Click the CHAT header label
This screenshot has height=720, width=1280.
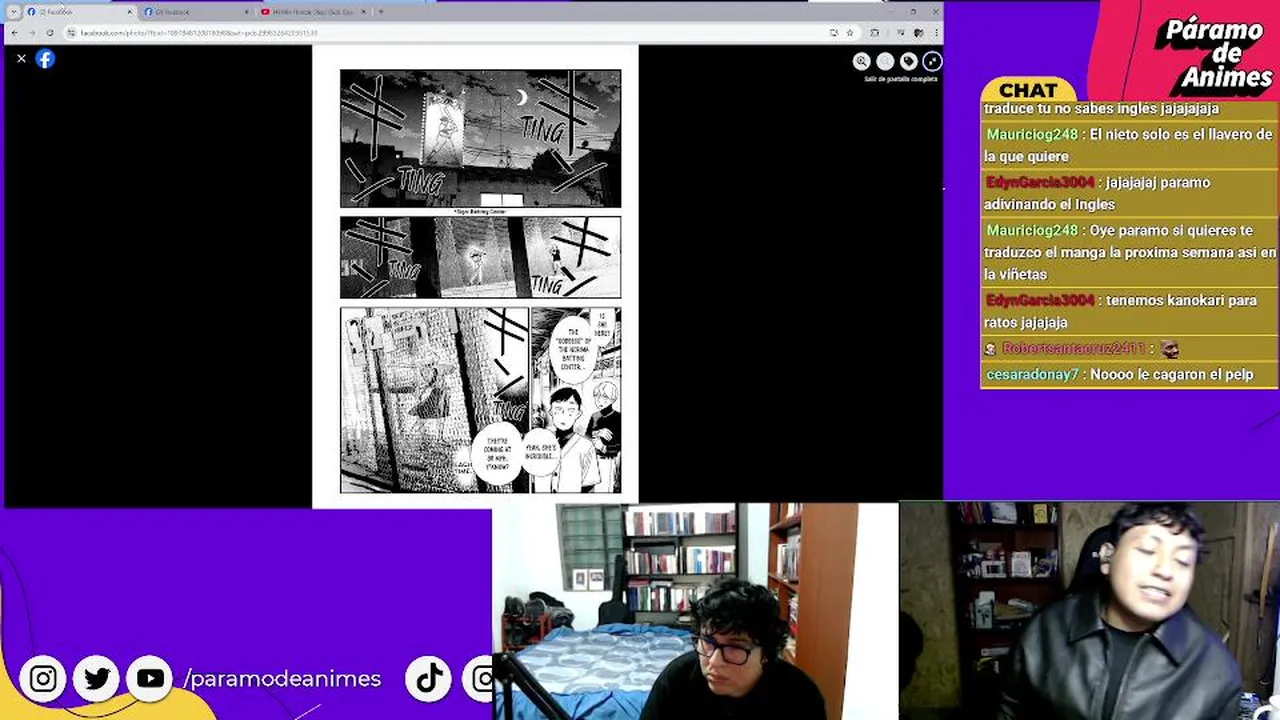1028,91
